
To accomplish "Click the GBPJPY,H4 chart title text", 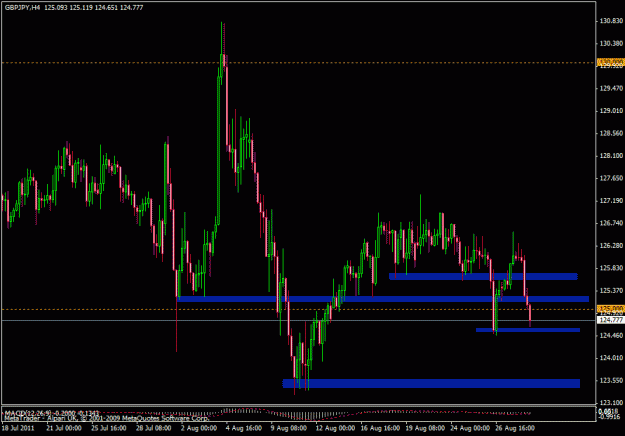I will (22, 8).
